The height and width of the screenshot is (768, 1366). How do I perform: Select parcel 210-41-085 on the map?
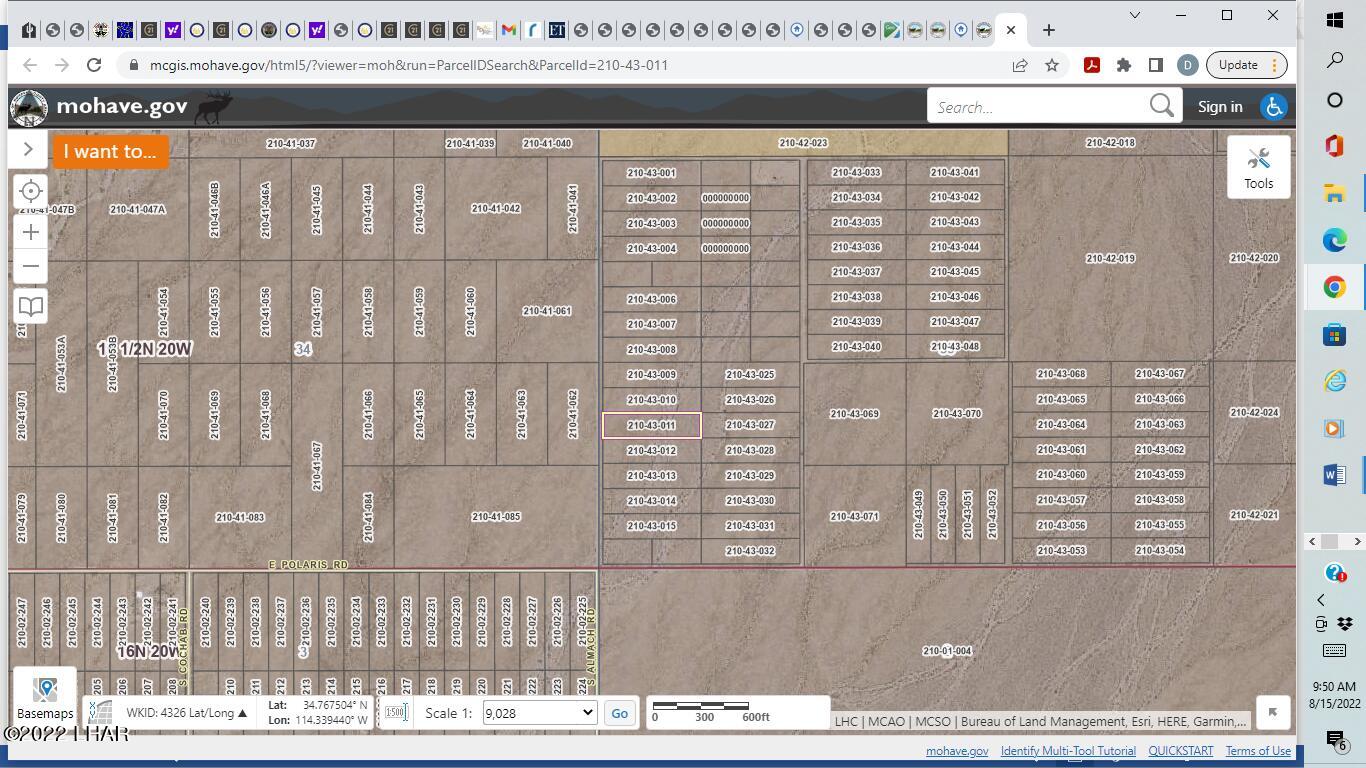click(496, 517)
